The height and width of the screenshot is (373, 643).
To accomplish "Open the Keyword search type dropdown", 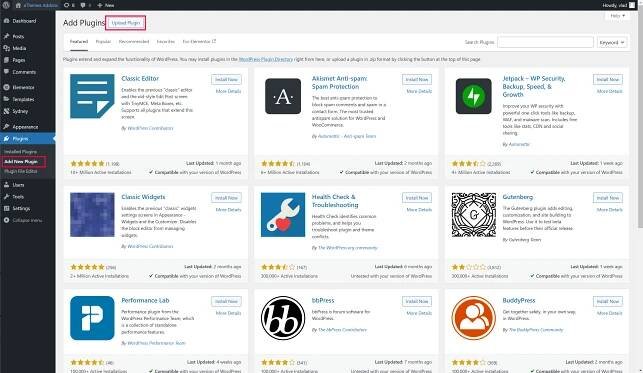I will click(612, 42).
